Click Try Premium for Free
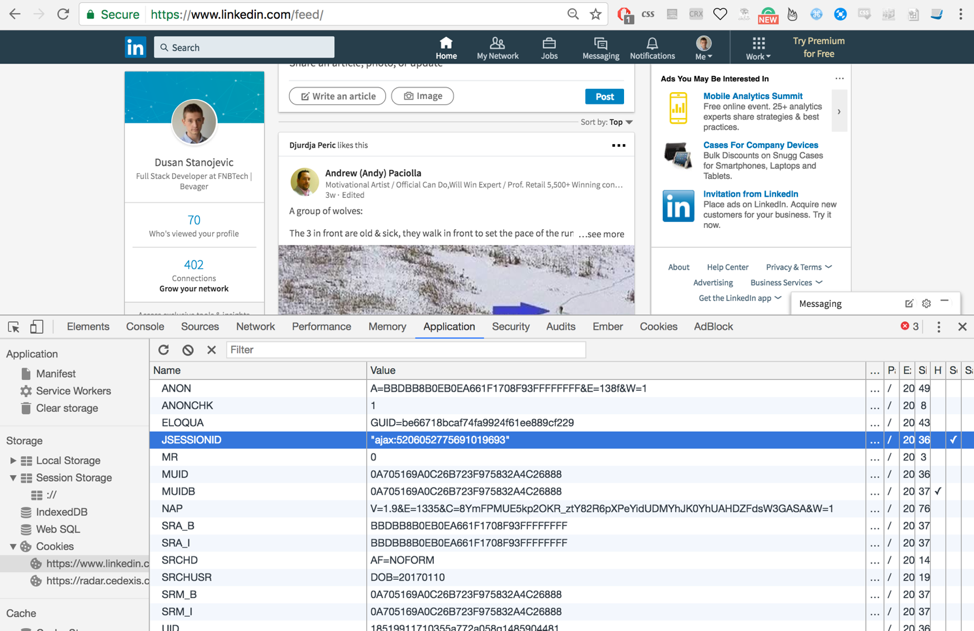This screenshot has height=631, width=974. click(819, 47)
